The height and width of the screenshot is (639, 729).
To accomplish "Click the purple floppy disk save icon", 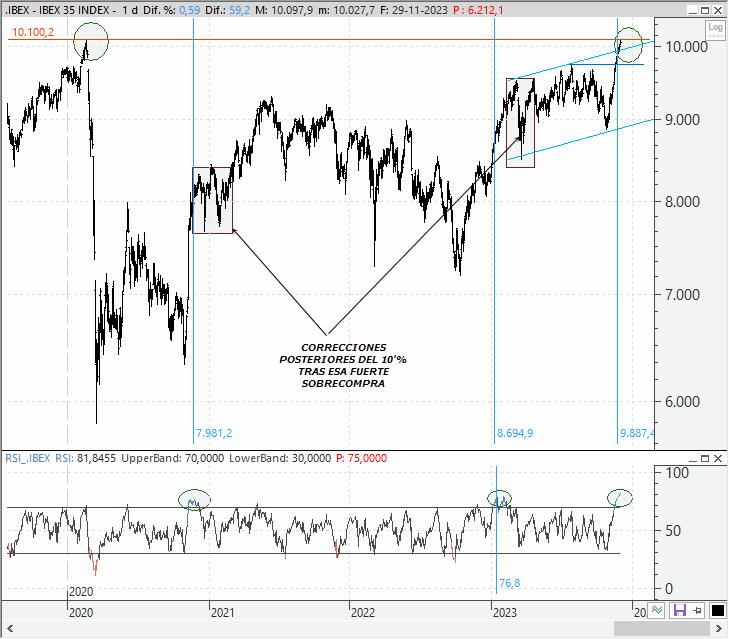I will click(x=679, y=610).
